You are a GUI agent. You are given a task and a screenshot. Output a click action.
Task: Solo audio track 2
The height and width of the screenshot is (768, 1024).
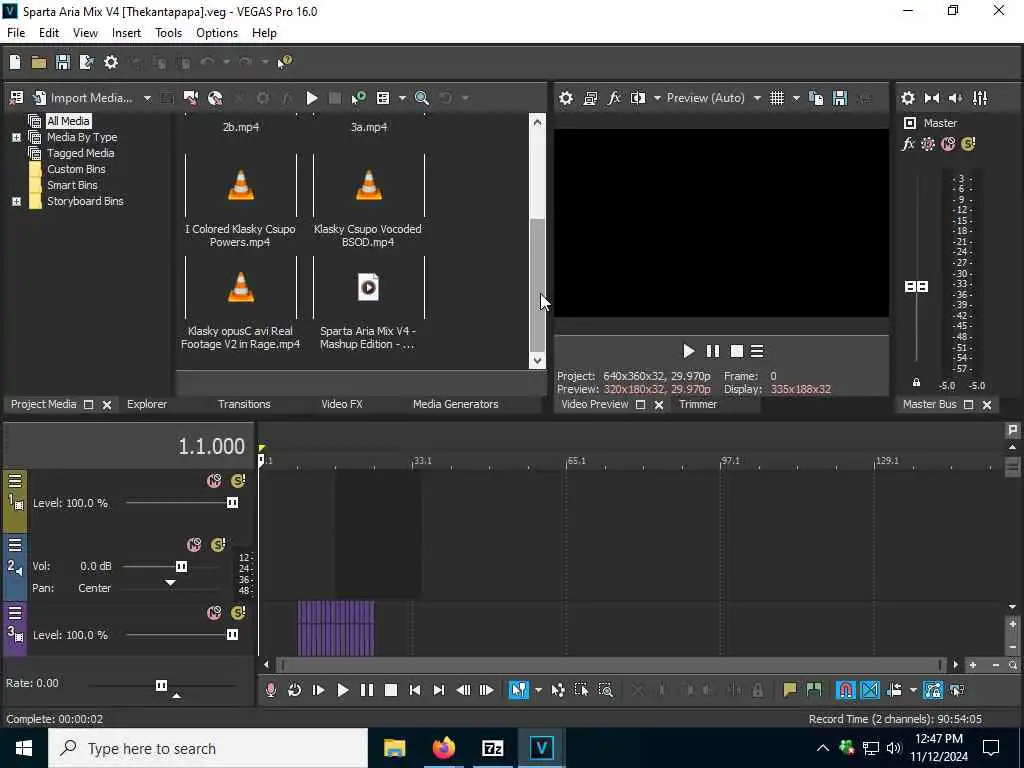(218, 545)
